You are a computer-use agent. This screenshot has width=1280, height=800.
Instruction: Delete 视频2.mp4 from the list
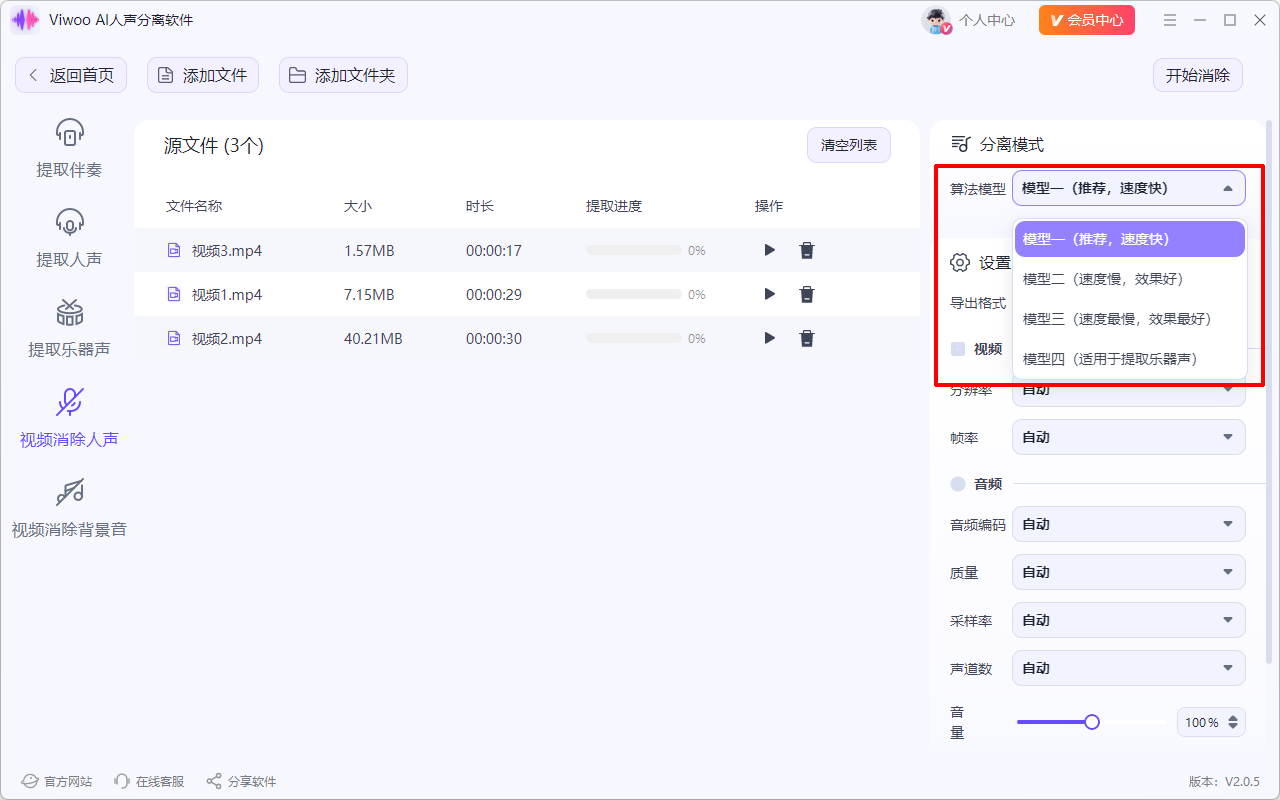tap(807, 338)
